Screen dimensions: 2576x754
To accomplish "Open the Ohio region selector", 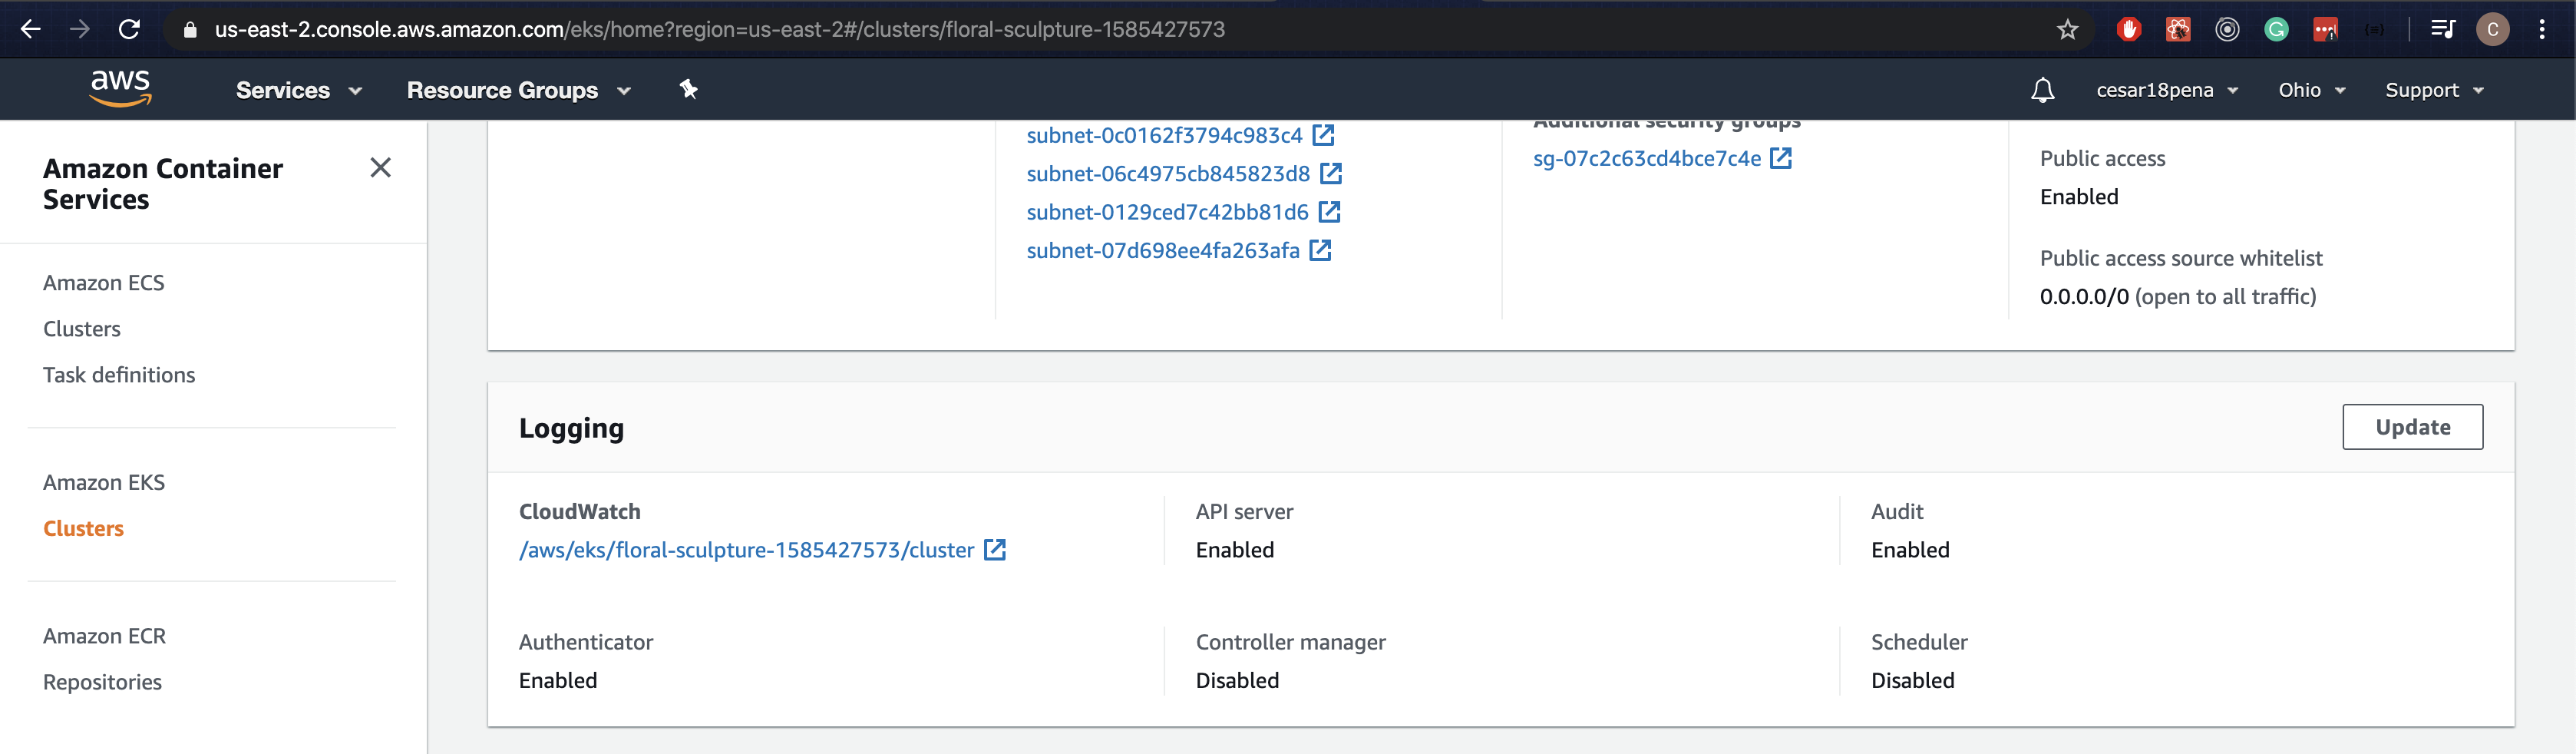I will click(x=2312, y=90).
